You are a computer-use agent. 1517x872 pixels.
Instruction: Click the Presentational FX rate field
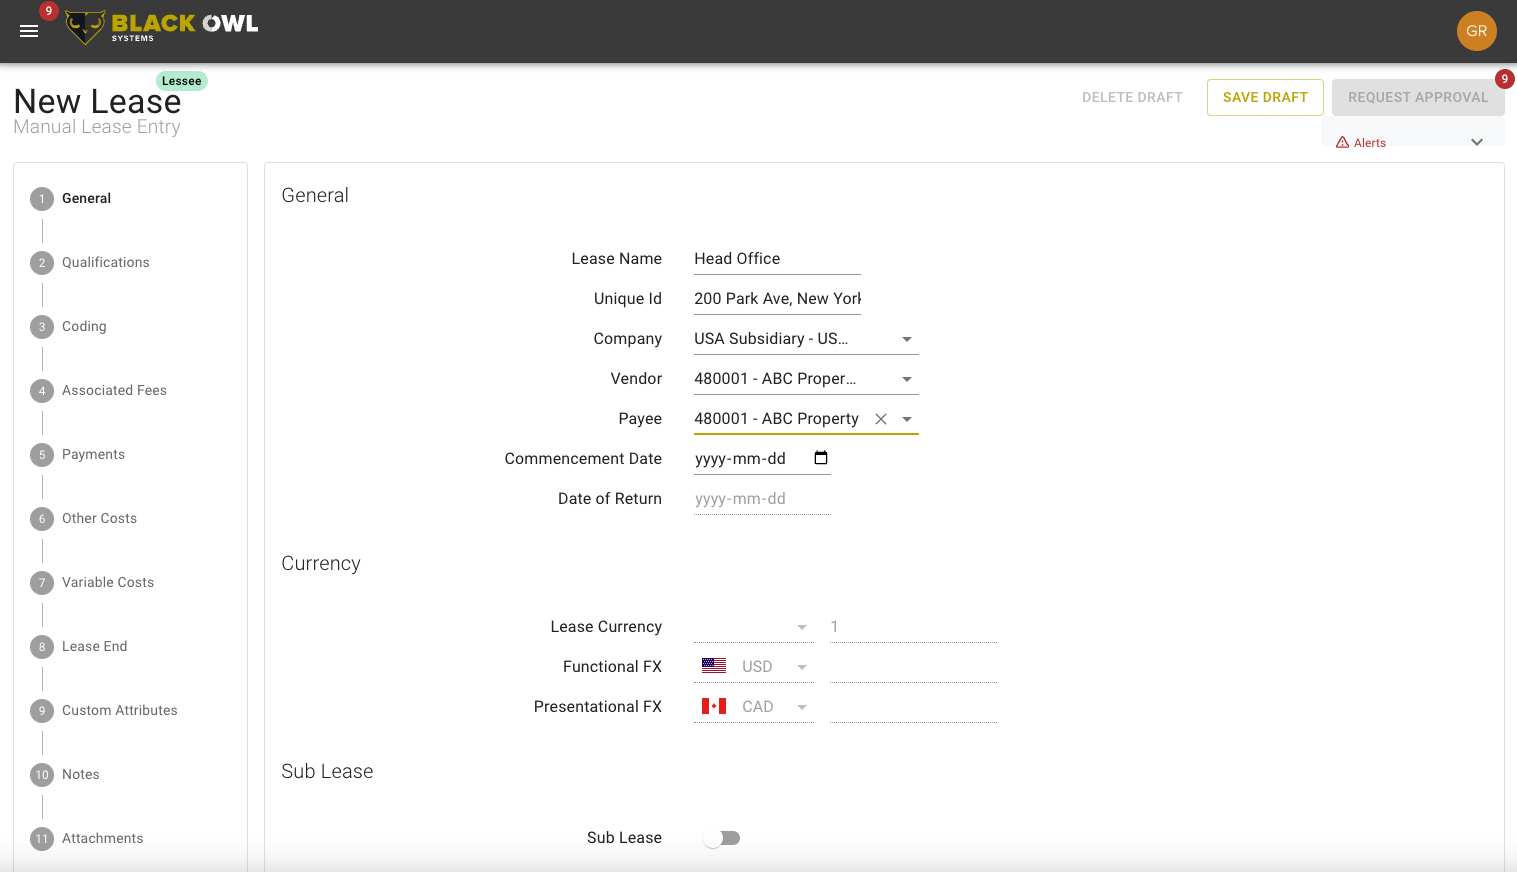pos(913,707)
